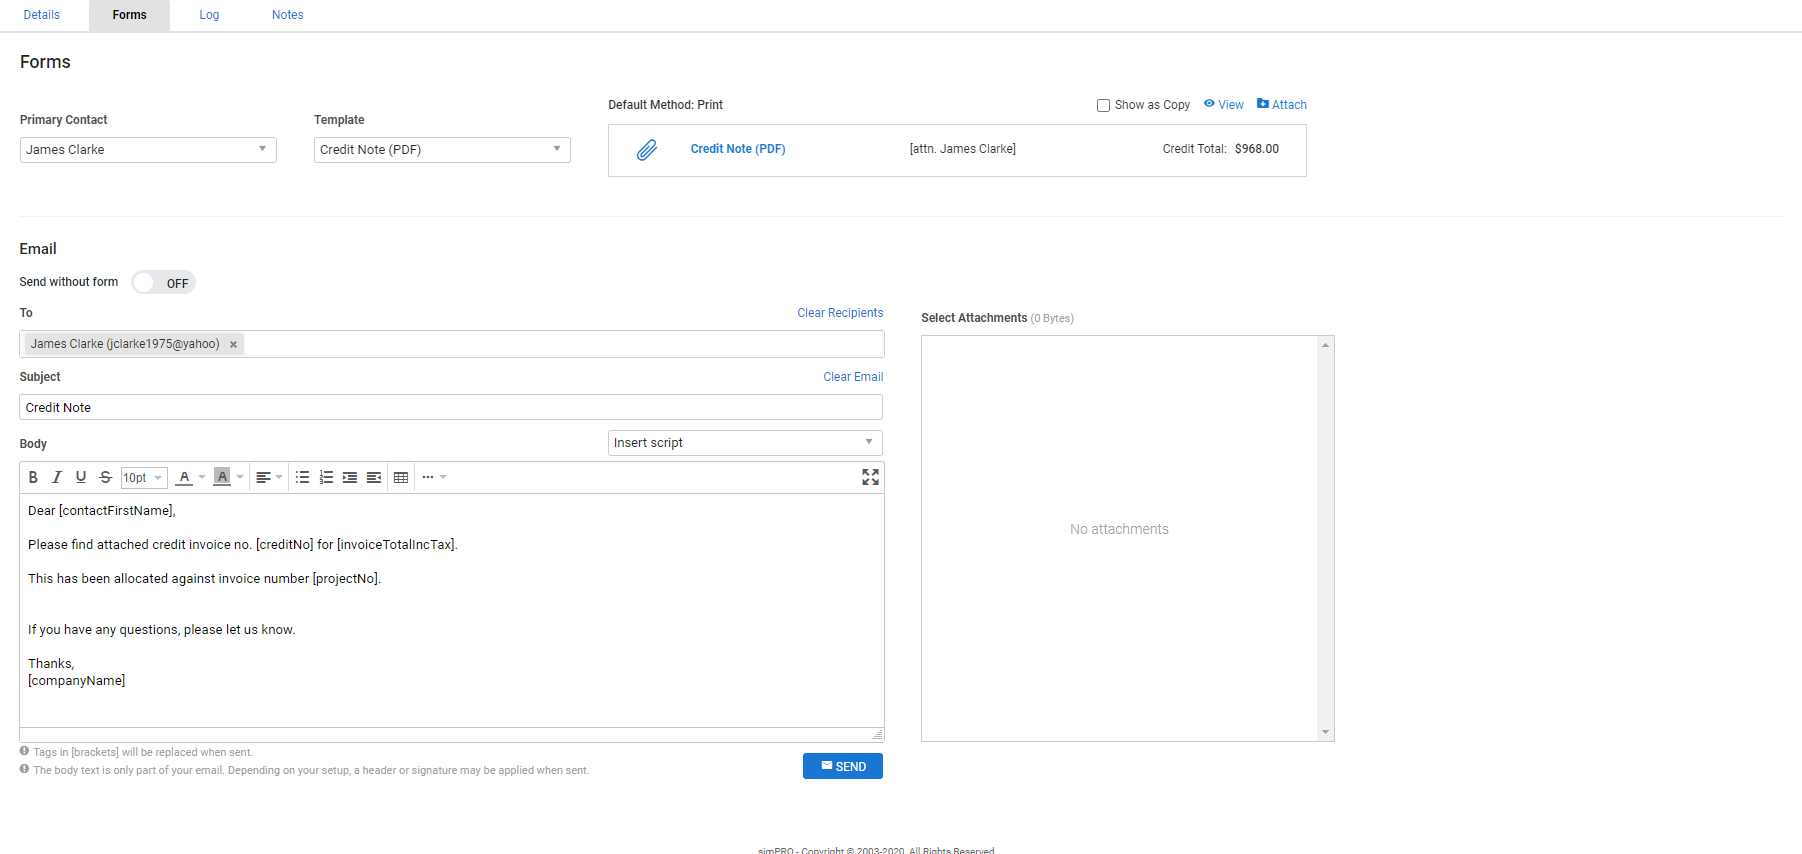Open the Template dropdown

[442, 150]
